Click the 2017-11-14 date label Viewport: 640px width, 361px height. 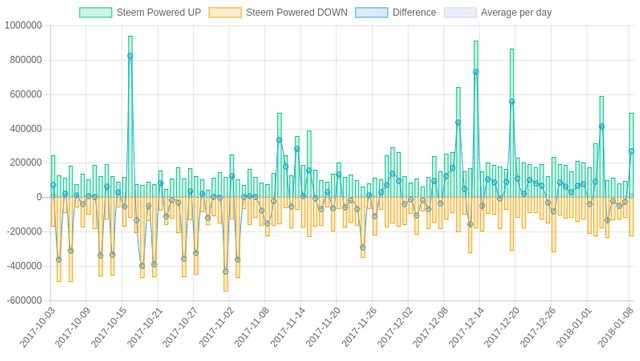click(x=287, y=328)
